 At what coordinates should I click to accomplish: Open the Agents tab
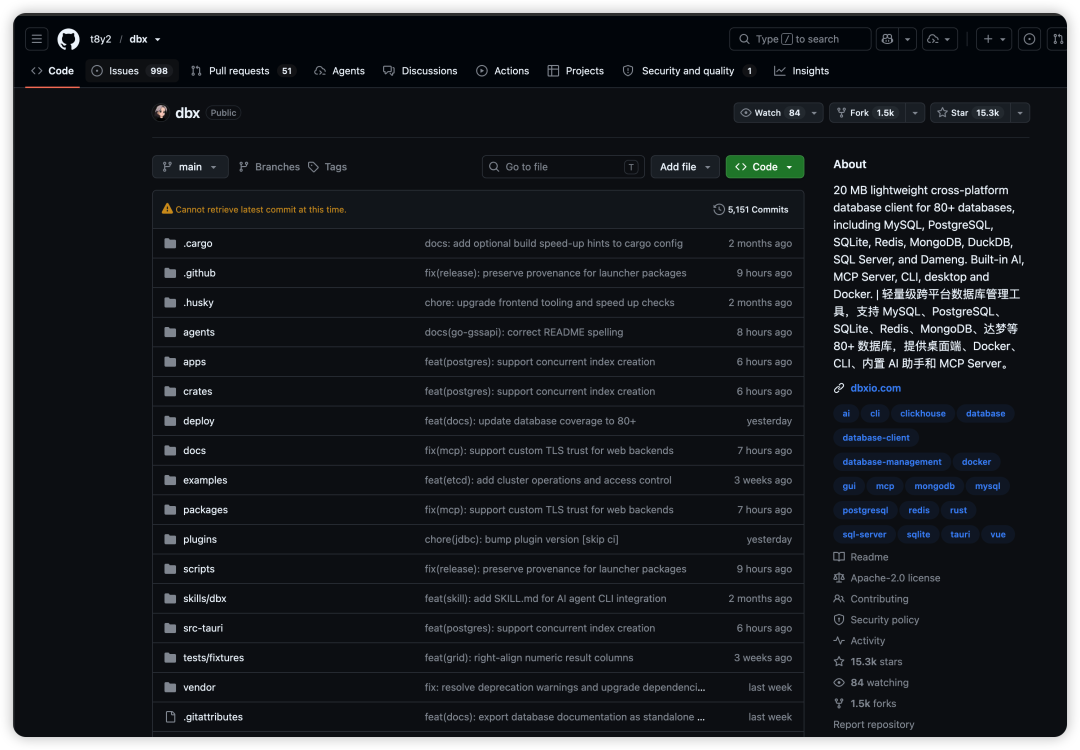coord(340,71)
